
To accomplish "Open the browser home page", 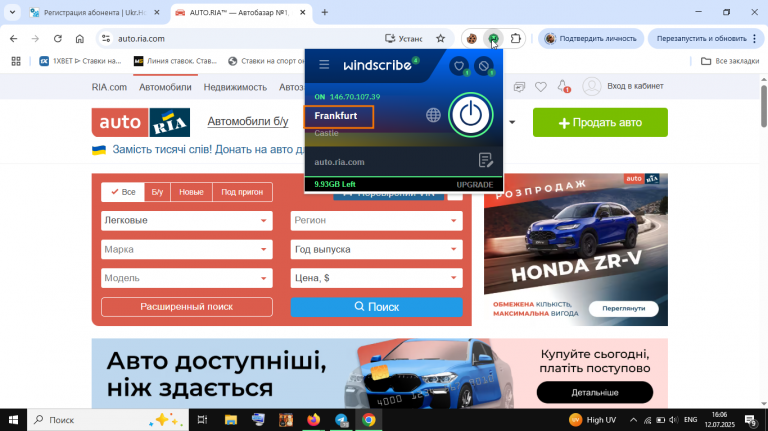I will coord(80,39).
